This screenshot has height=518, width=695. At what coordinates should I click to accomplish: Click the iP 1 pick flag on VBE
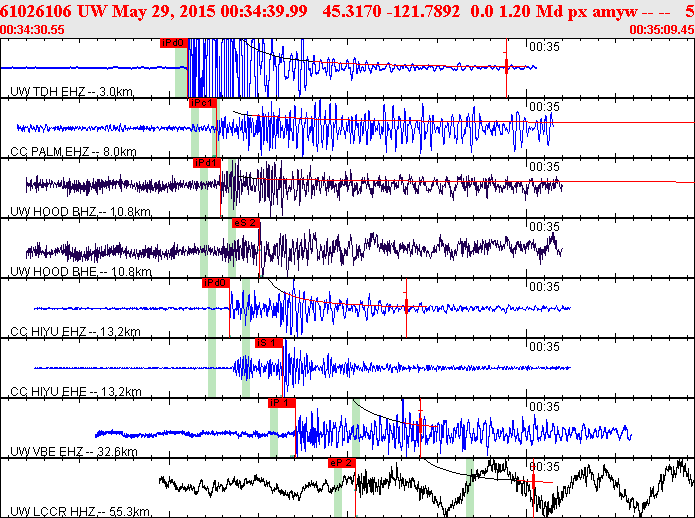pos(282,403)
